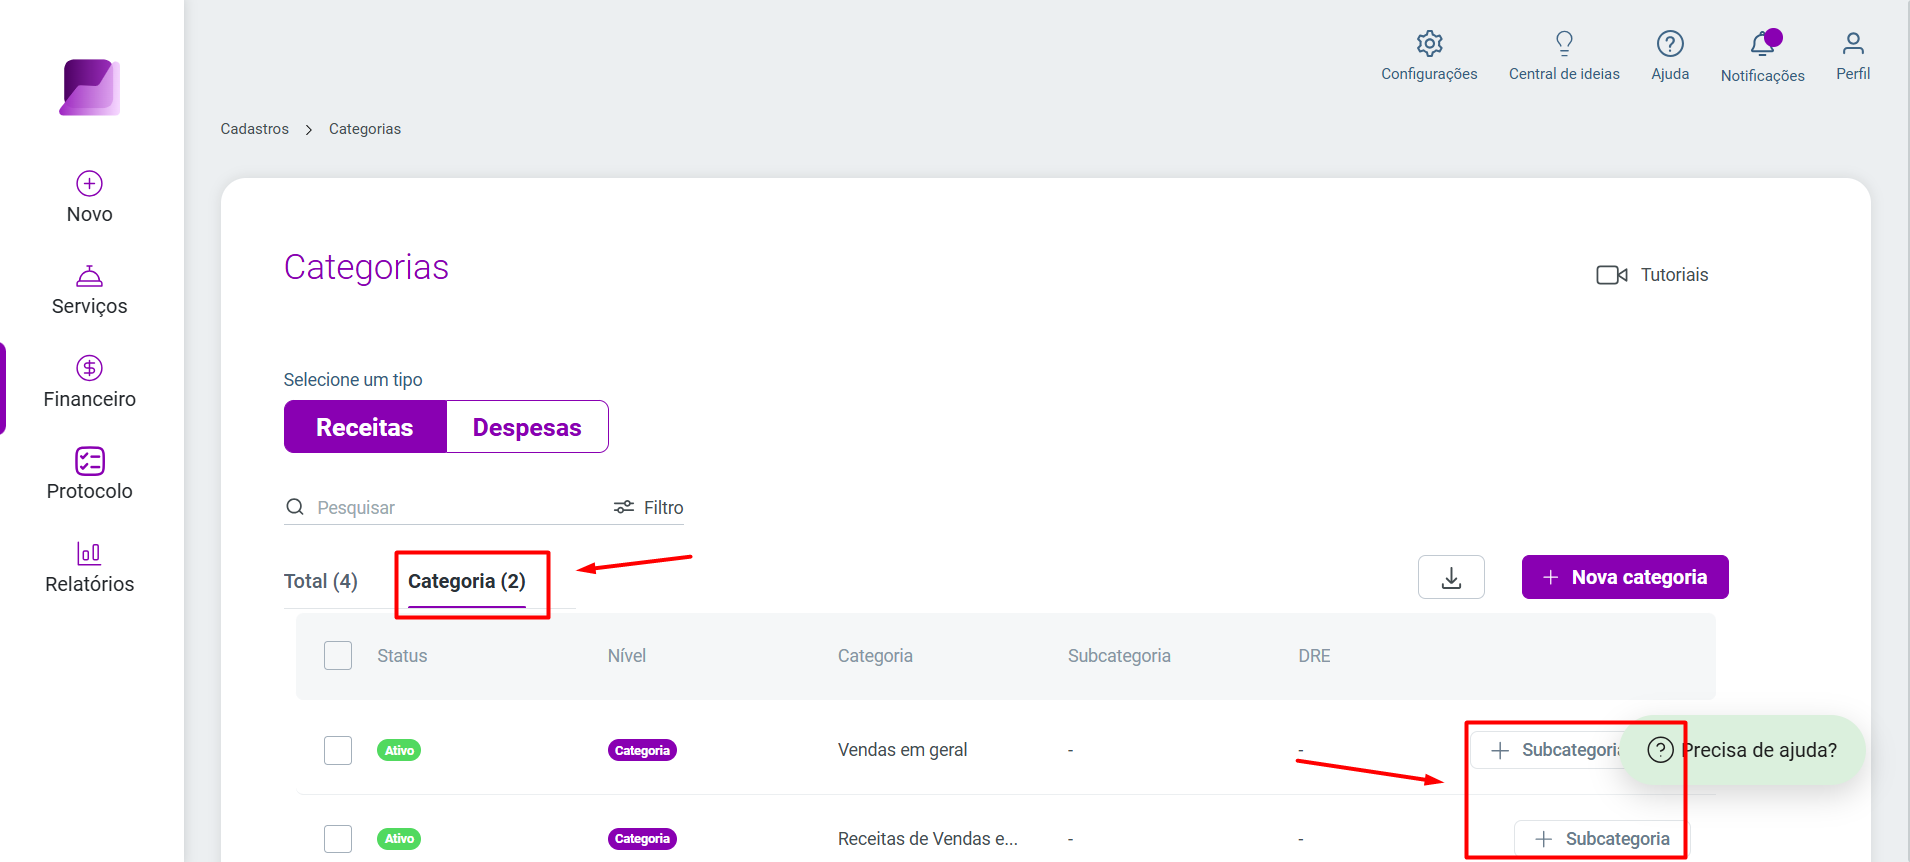
Task: Click the purple app logo
Action: (x=90, y=87)
